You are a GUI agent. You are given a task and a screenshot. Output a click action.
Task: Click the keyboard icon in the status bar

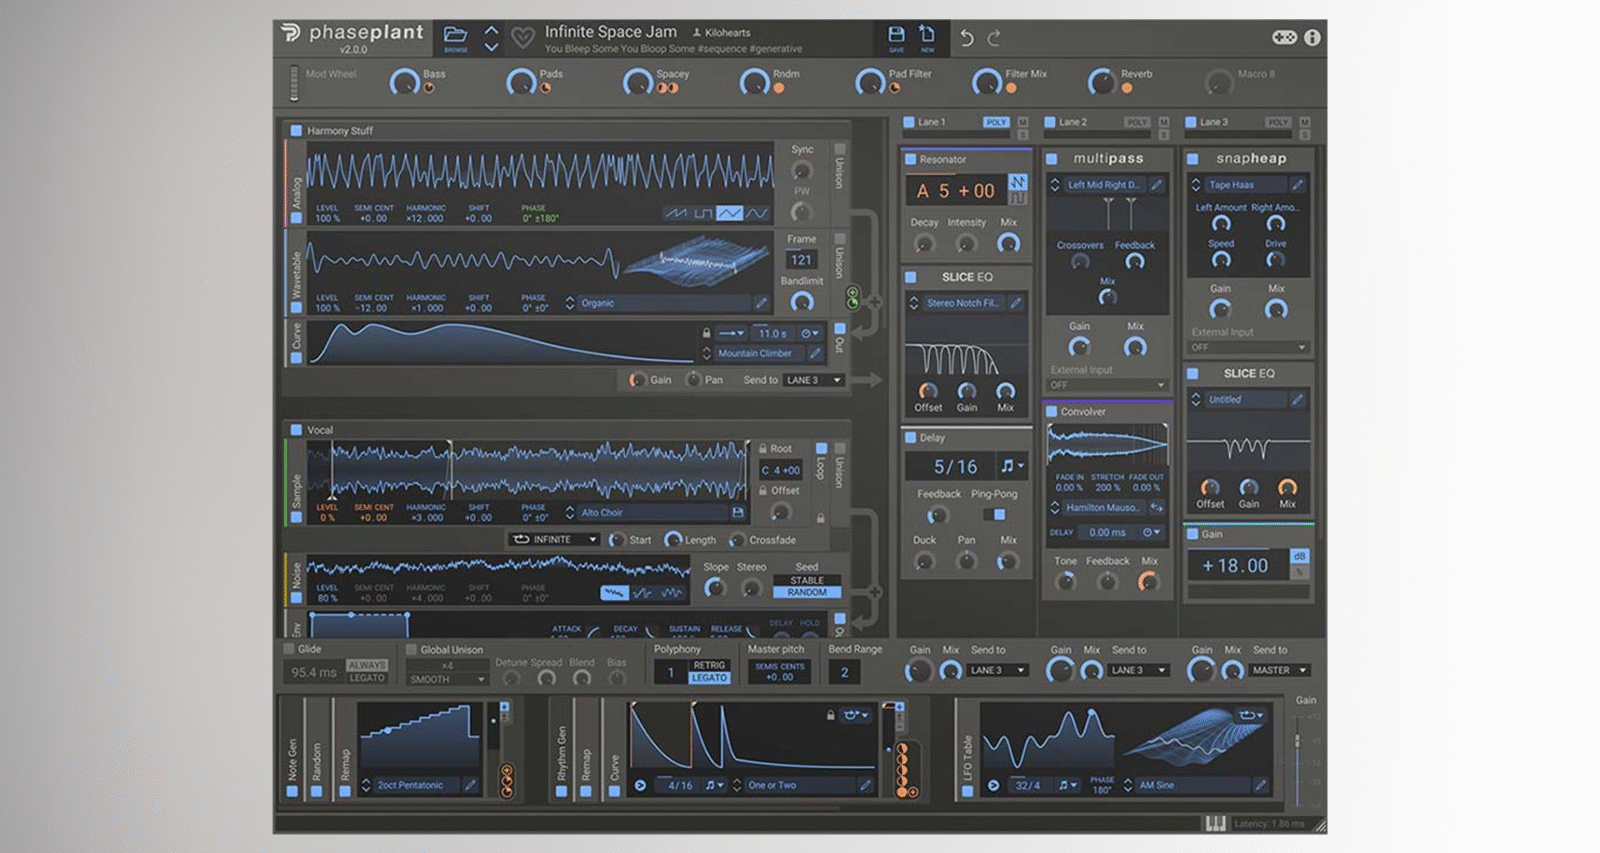click(1215, 823)
